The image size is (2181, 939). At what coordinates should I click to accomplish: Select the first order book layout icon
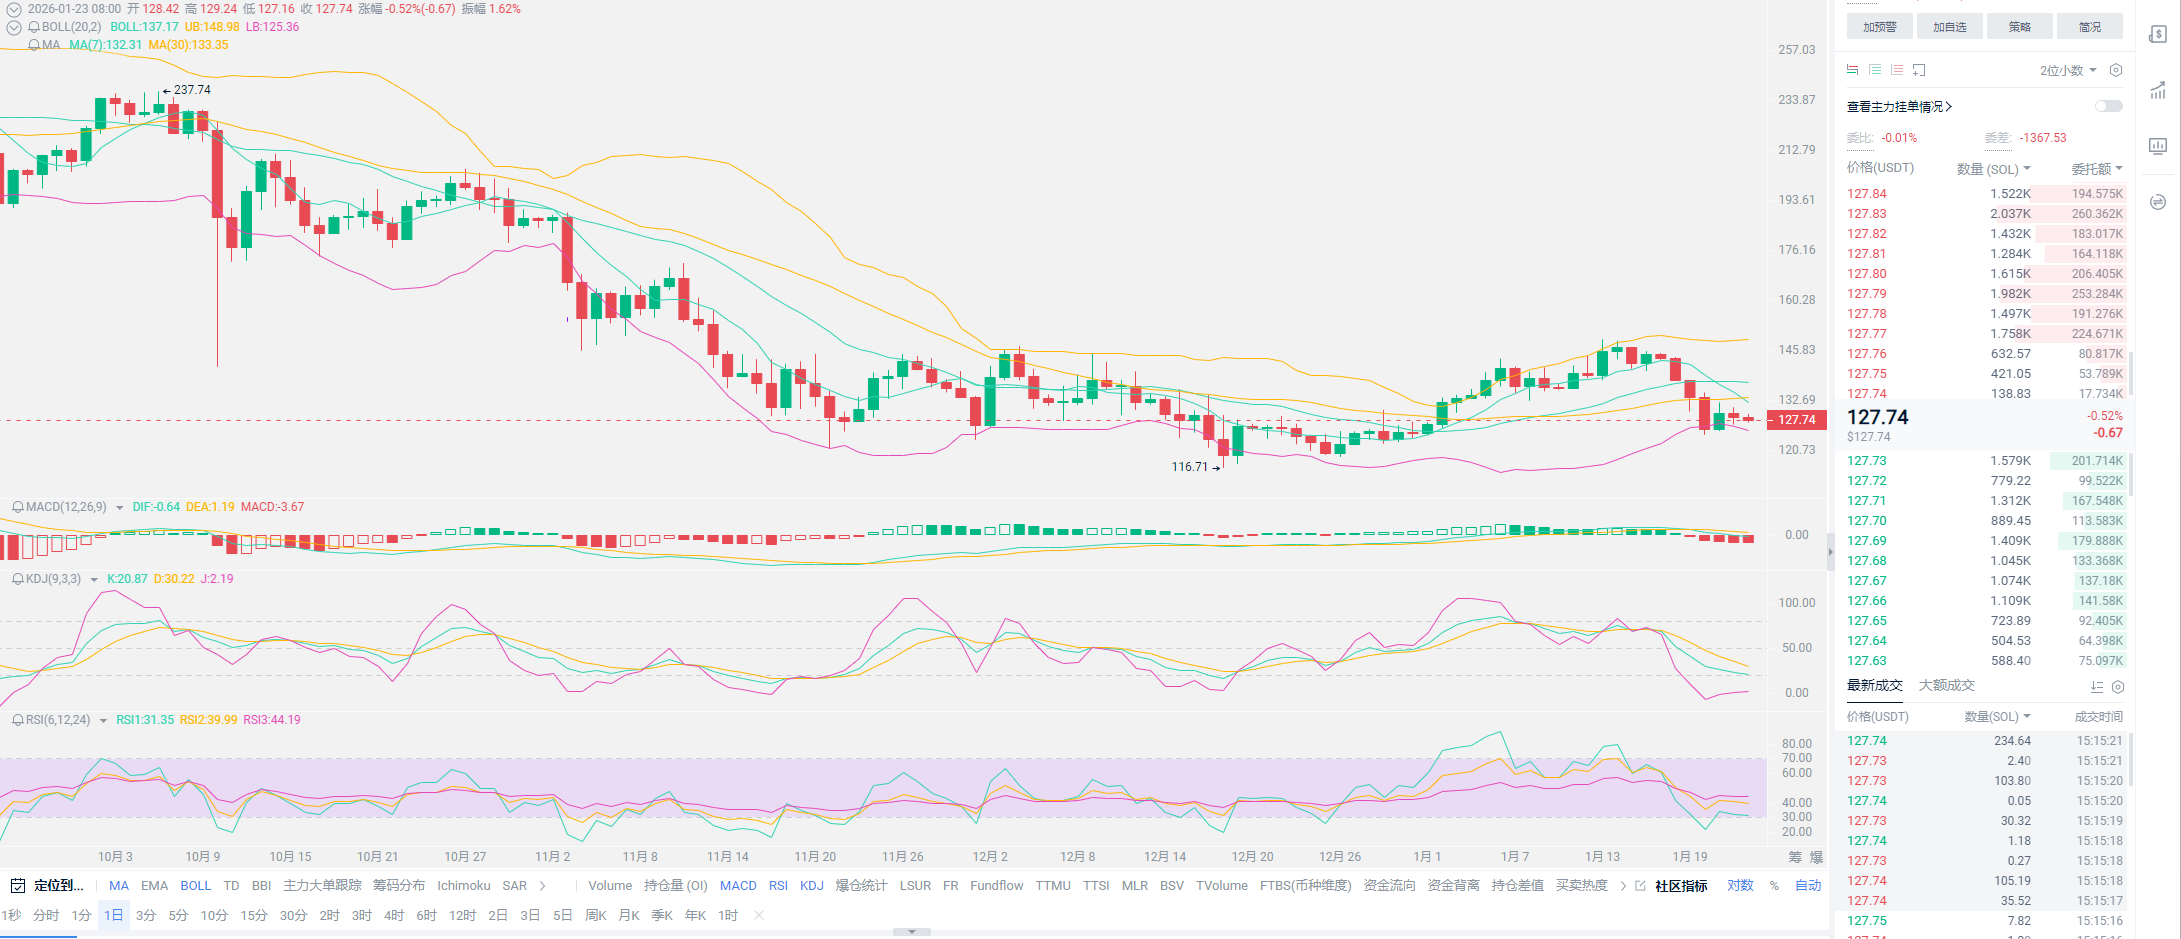pyautogui.click(x=1852, y=70)
